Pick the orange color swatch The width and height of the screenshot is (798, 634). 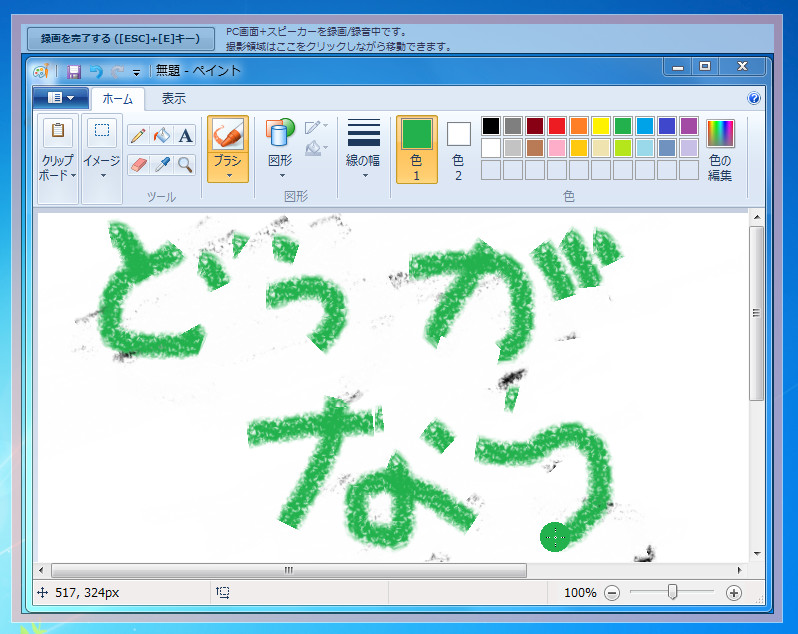point(579,126)
